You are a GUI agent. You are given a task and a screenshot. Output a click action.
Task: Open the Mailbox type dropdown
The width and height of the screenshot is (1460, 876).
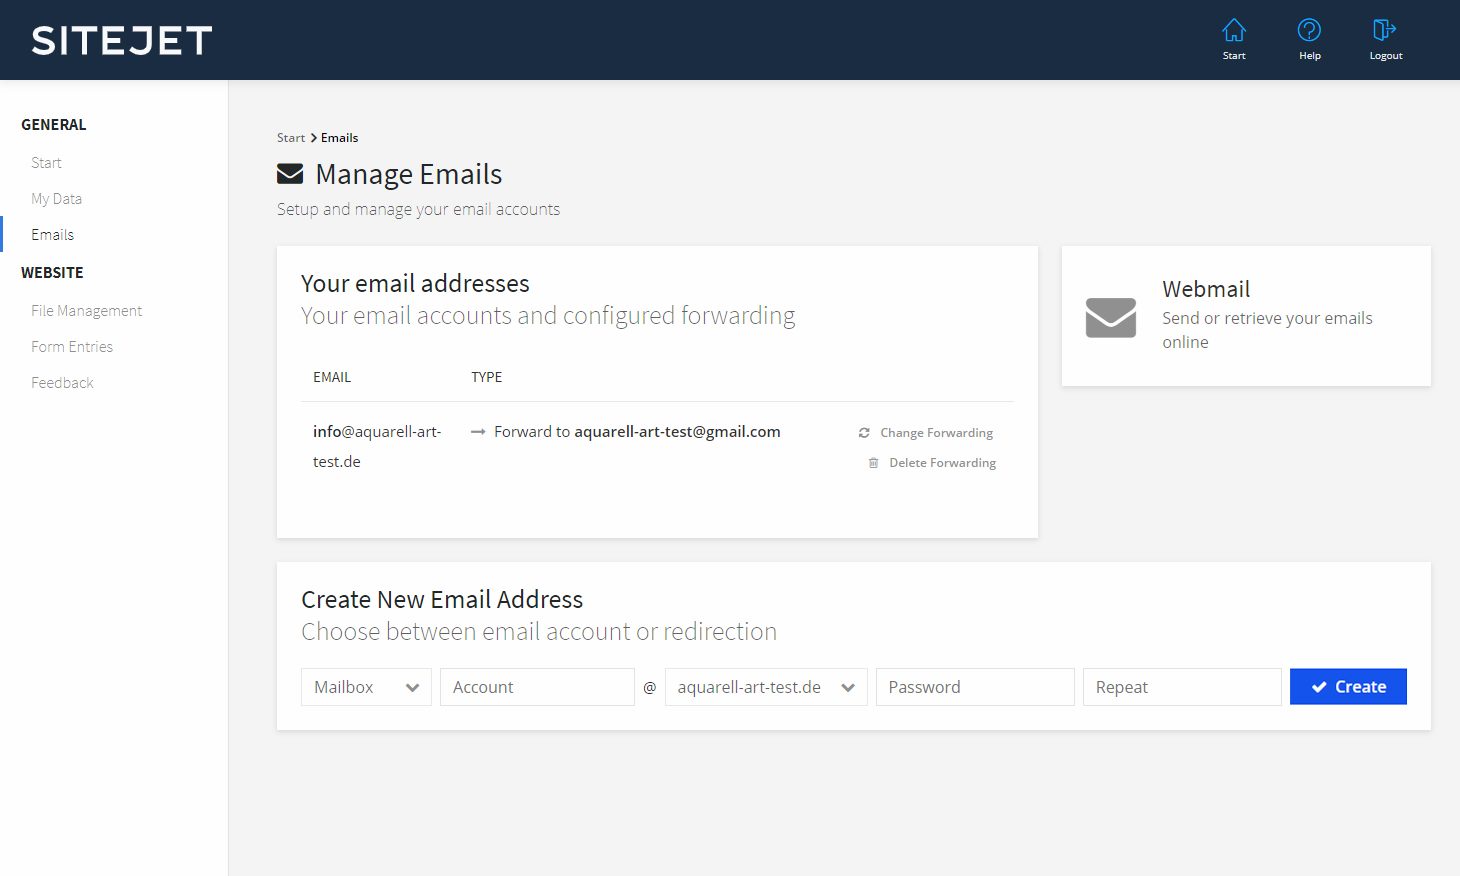pyautogui.click(x=365, y=687)
